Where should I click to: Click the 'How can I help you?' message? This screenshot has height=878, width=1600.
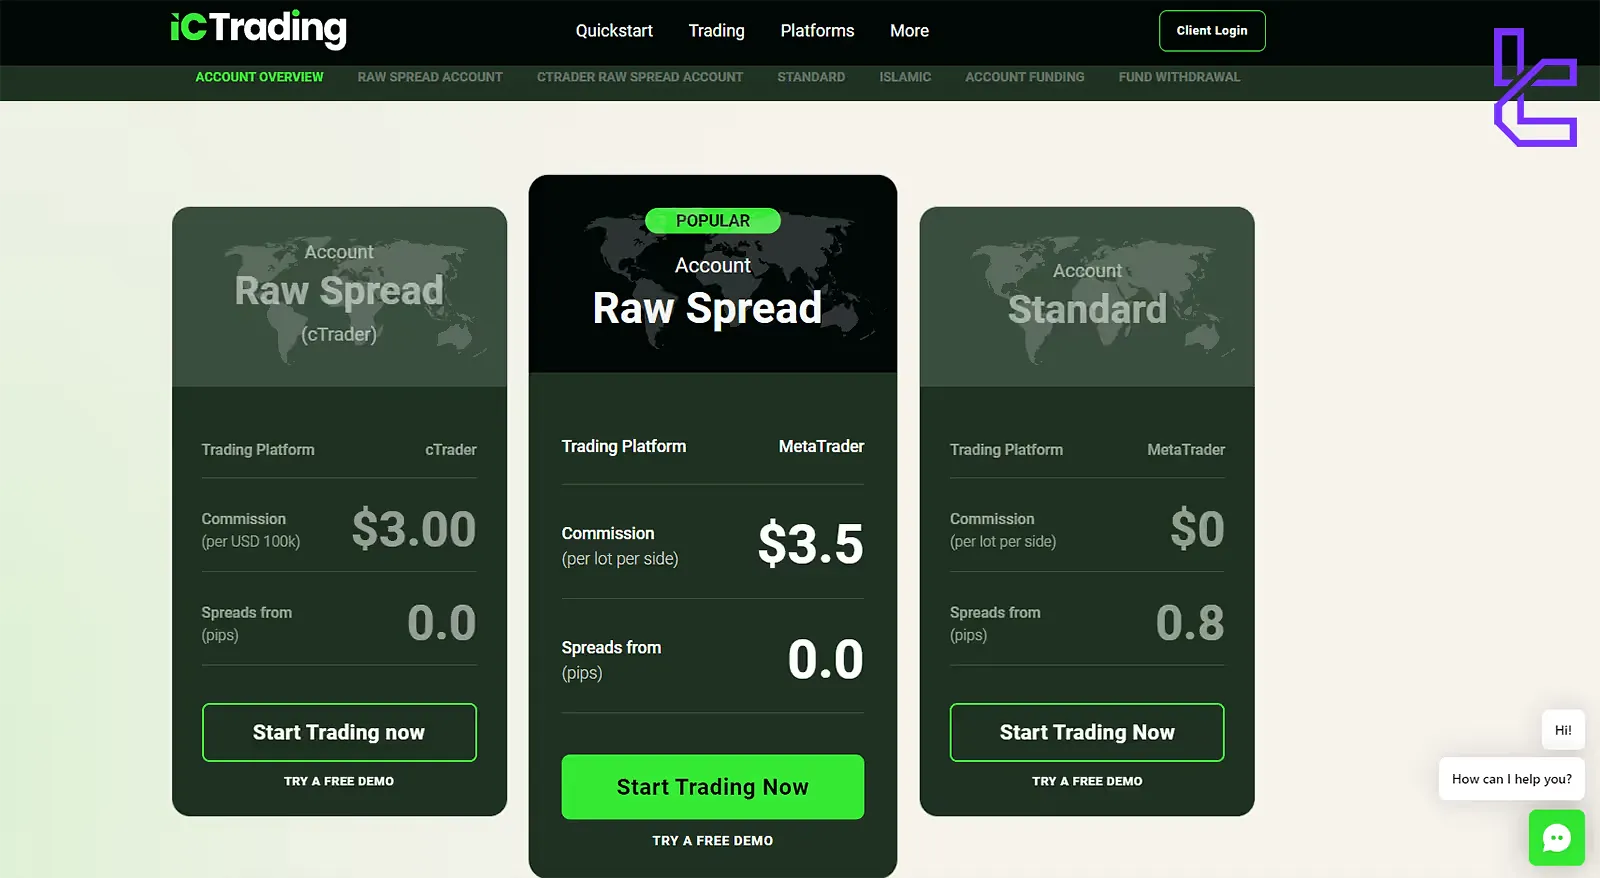point(1511,779)
